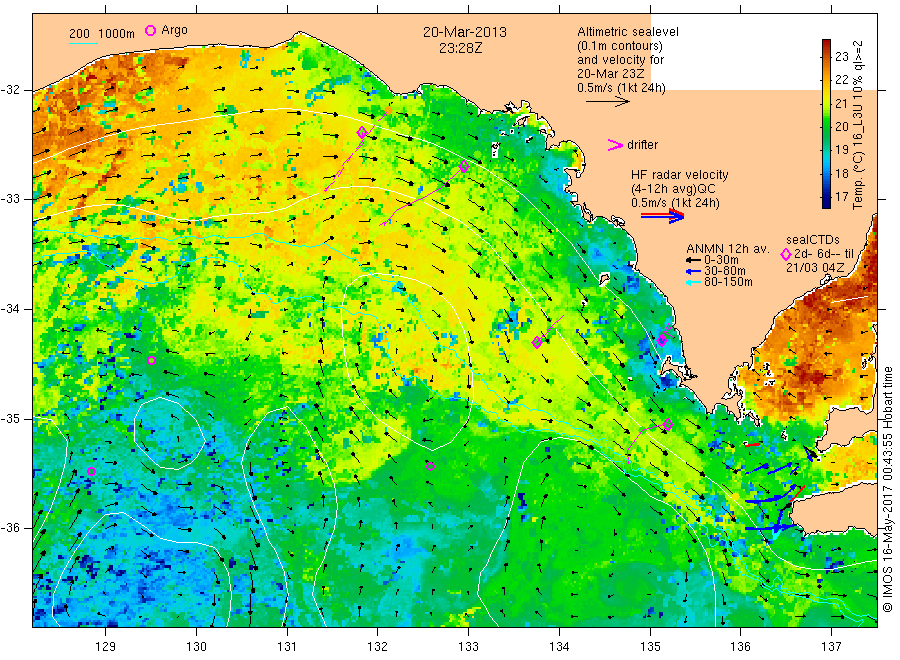Click the -32 latitude axis label
Image resolution: width=900 pixels, height=660 pixels.
click(10, 90)
